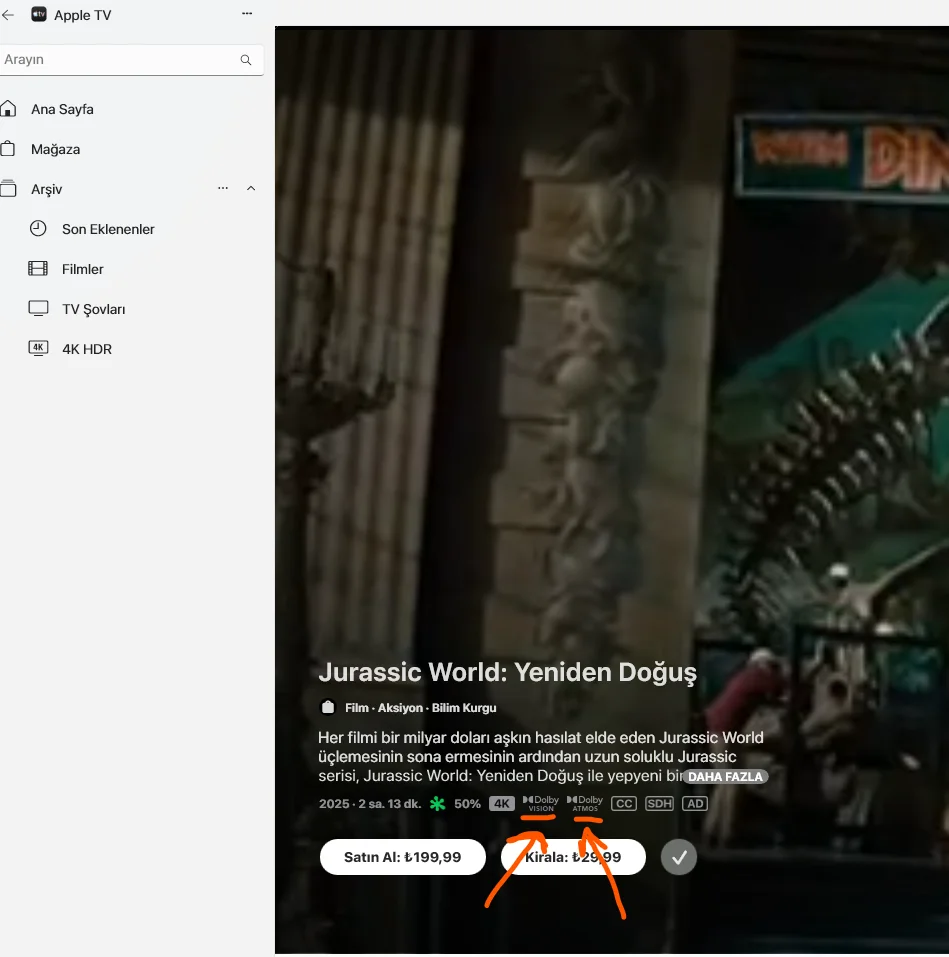Click the movie description paragraph
This screenshot has height=957, width=949.
tap(541, 757)
